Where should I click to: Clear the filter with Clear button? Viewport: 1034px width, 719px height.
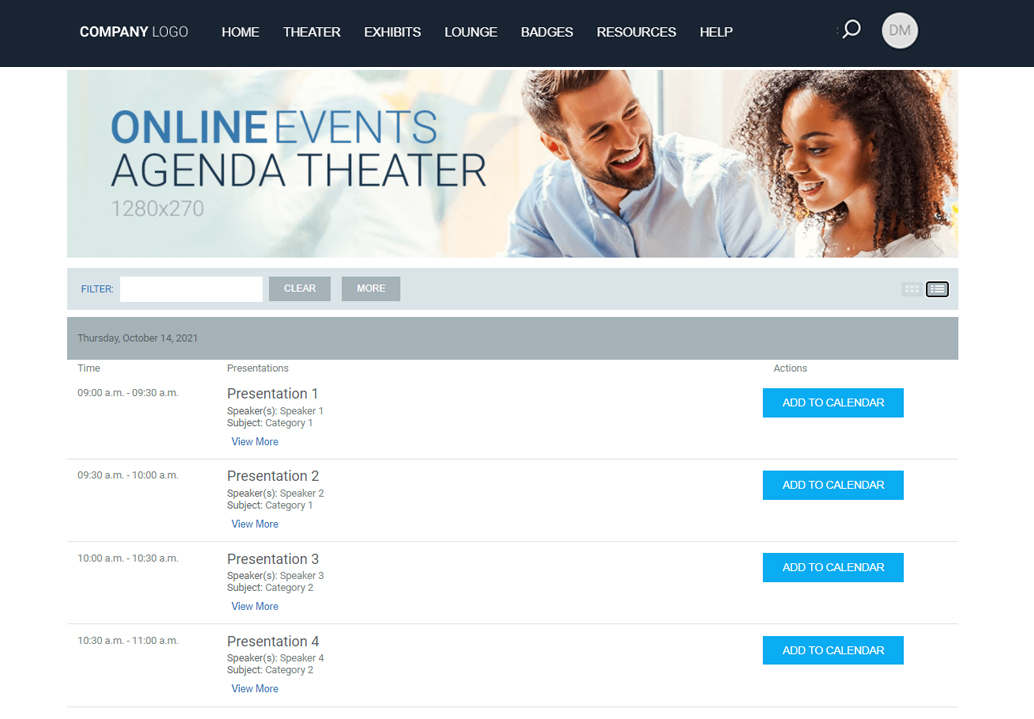(299, 289)
